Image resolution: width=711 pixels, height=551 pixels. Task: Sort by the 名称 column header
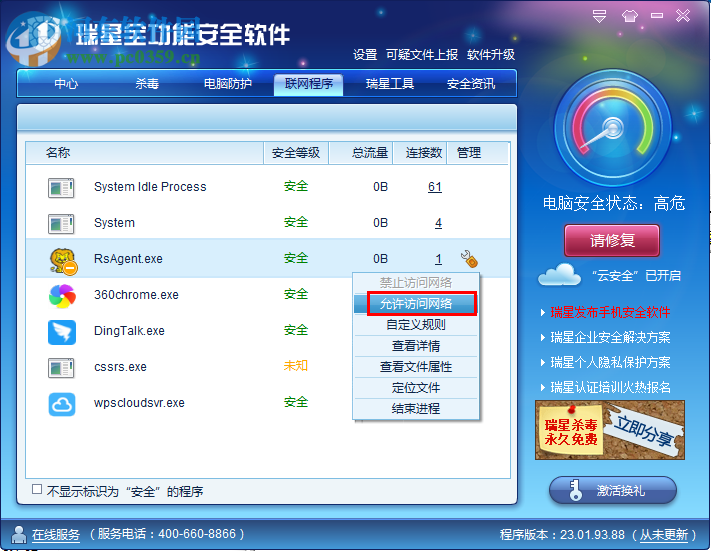point(144,153)
